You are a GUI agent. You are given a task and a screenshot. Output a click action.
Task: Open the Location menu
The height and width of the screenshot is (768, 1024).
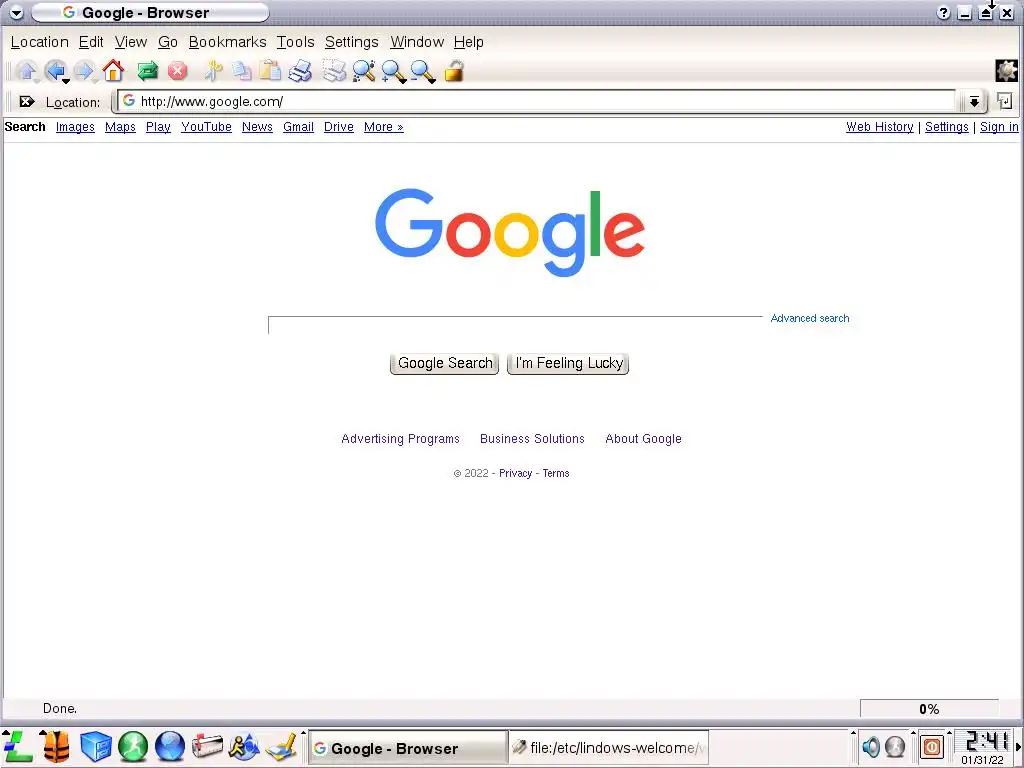[39, 42]
